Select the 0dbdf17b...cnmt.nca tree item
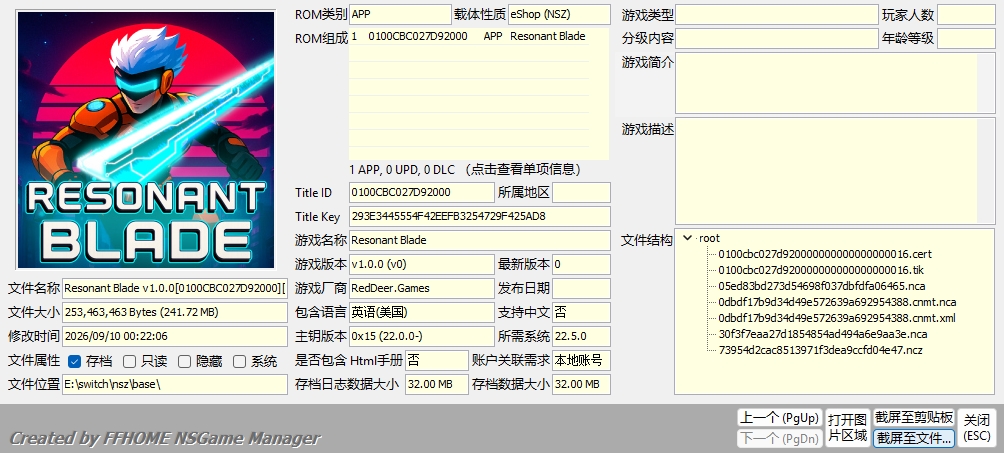The image size is (1004, 453). [x=838, y=302]
